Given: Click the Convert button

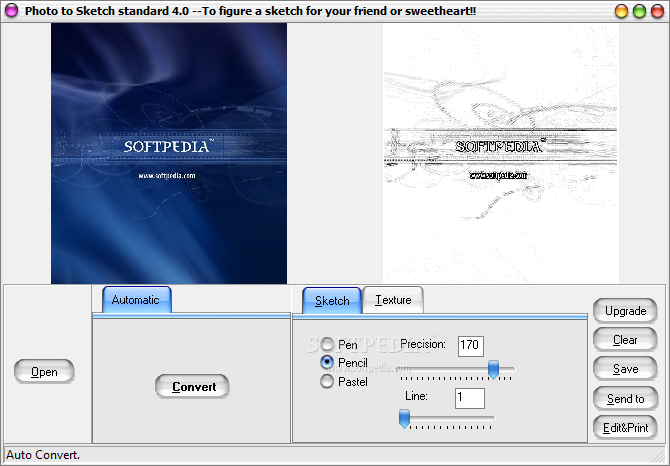Looking at the screenshot, I should click(192, 387).
